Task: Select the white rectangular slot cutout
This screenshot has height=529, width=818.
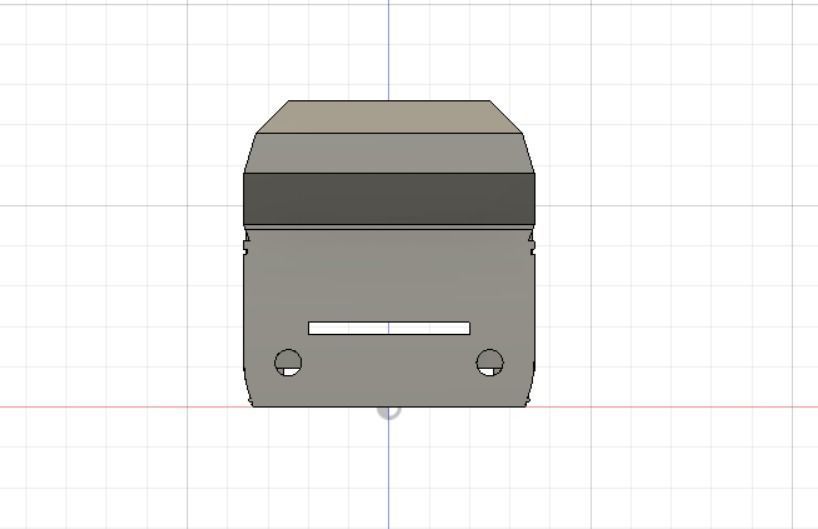Action: click(389, 328)
